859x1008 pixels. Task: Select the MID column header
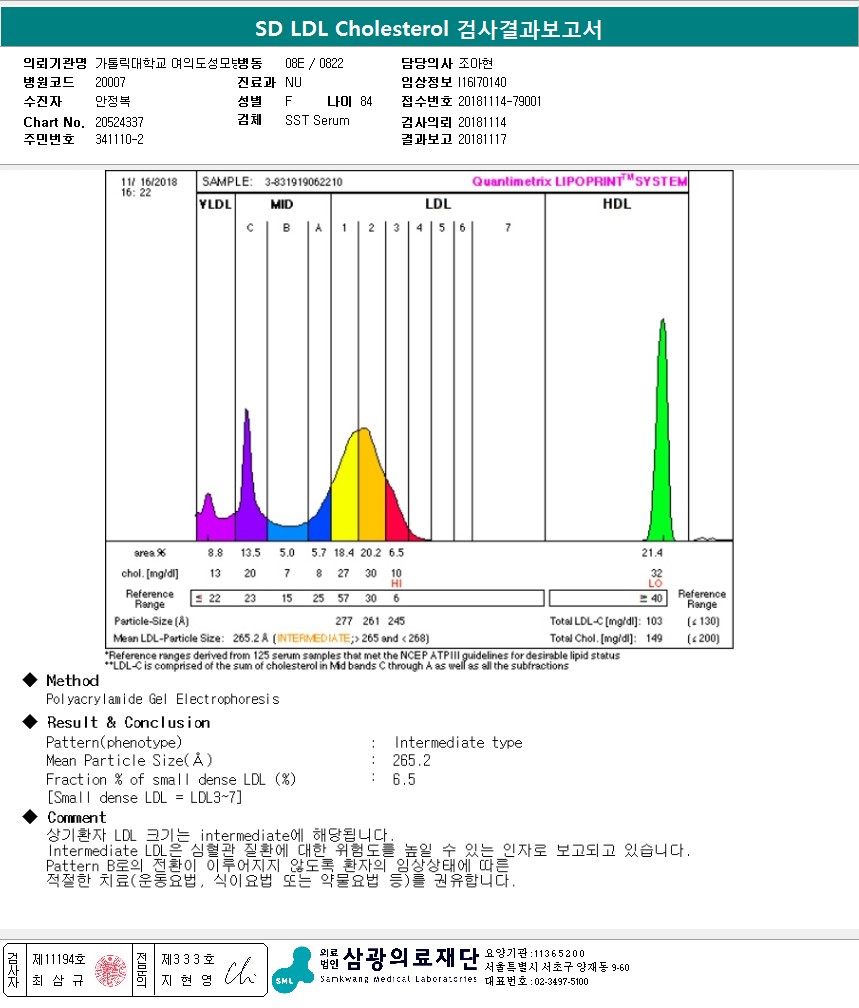click(x=282, y=204)
